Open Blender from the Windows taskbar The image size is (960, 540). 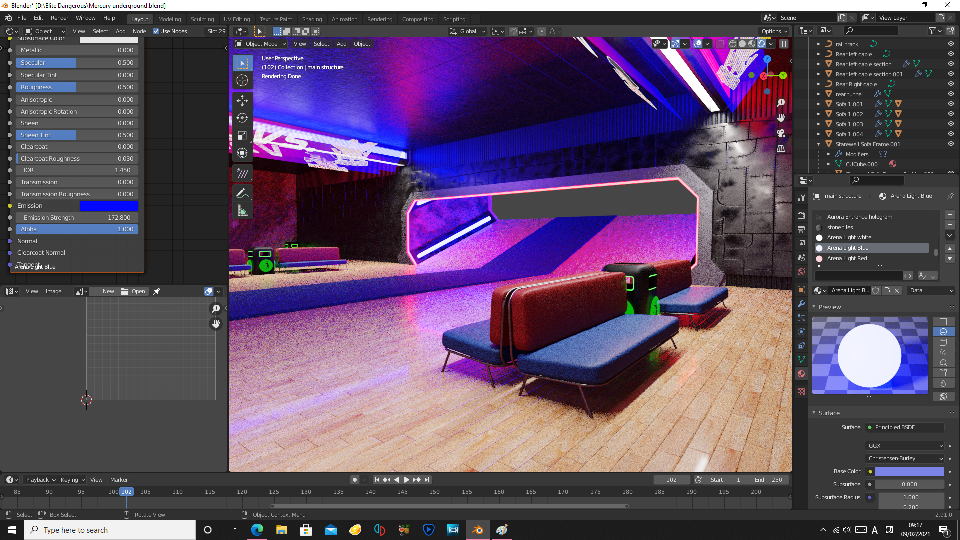[x=477, y=530]
